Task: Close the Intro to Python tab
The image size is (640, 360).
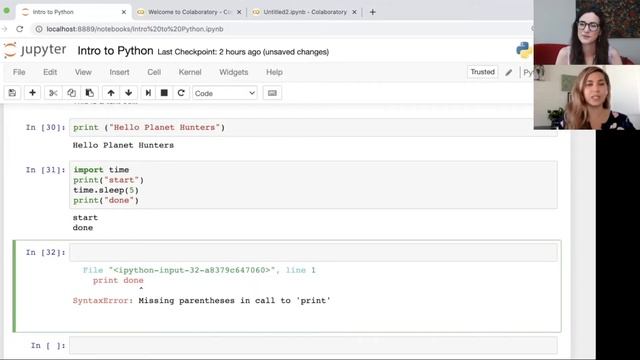Action: point(124,12)
